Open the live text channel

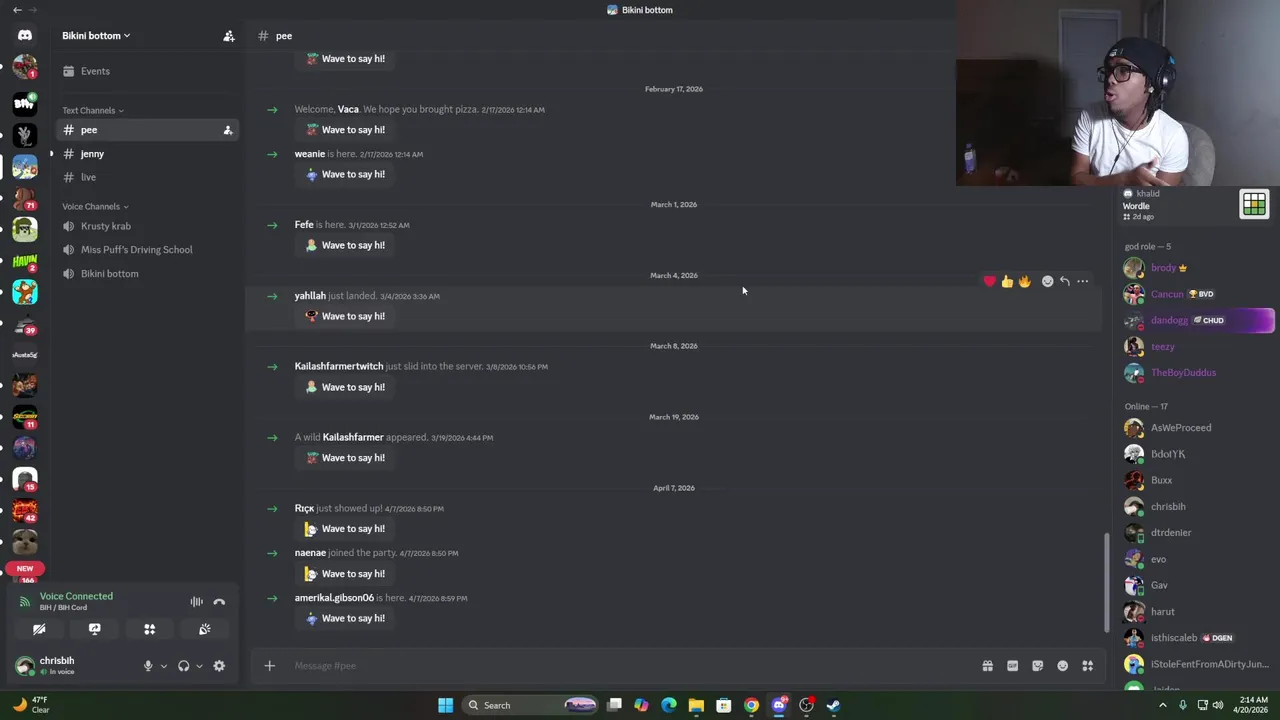pos(88,177)
